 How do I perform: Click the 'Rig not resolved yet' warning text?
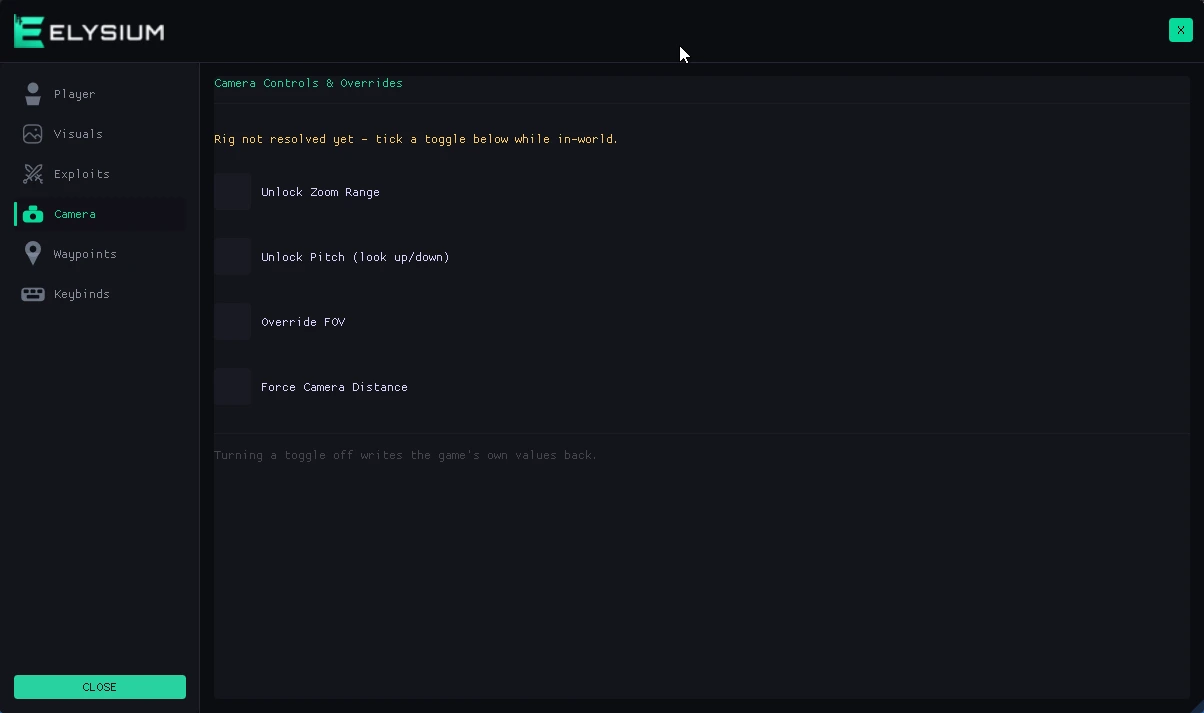(x=416, y=139)
